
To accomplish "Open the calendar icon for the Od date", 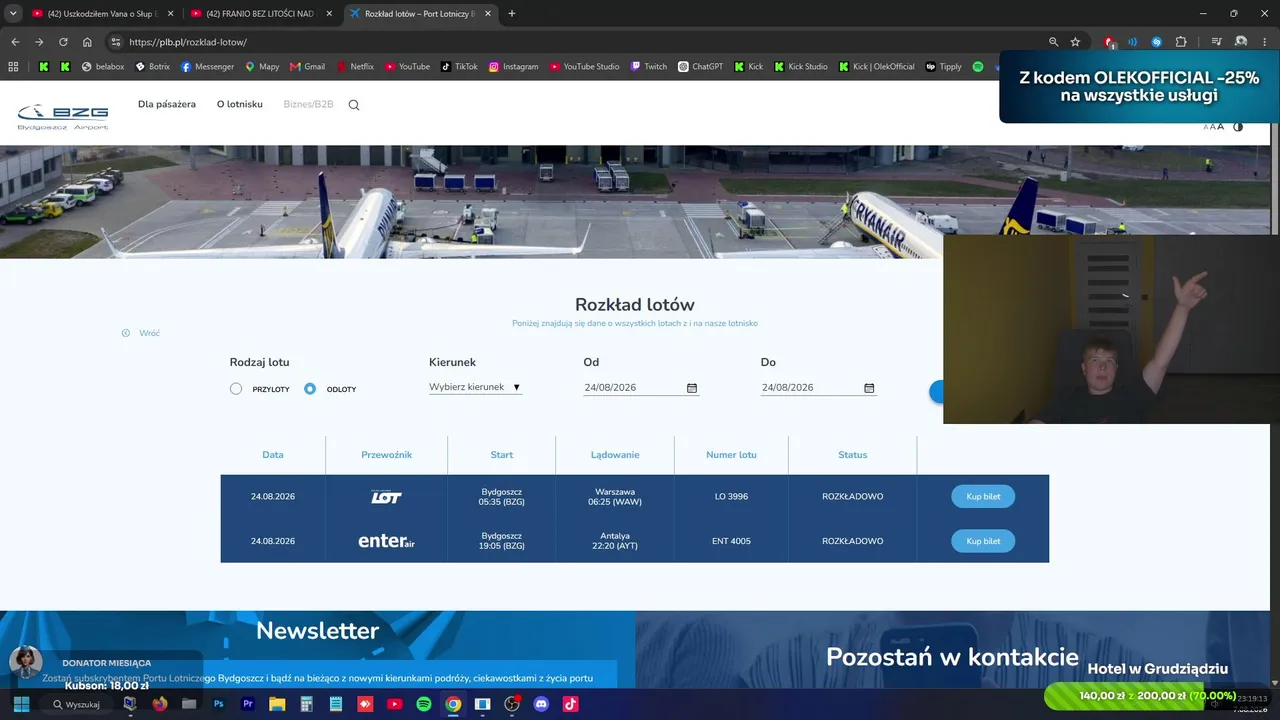I will pos(692,388).
